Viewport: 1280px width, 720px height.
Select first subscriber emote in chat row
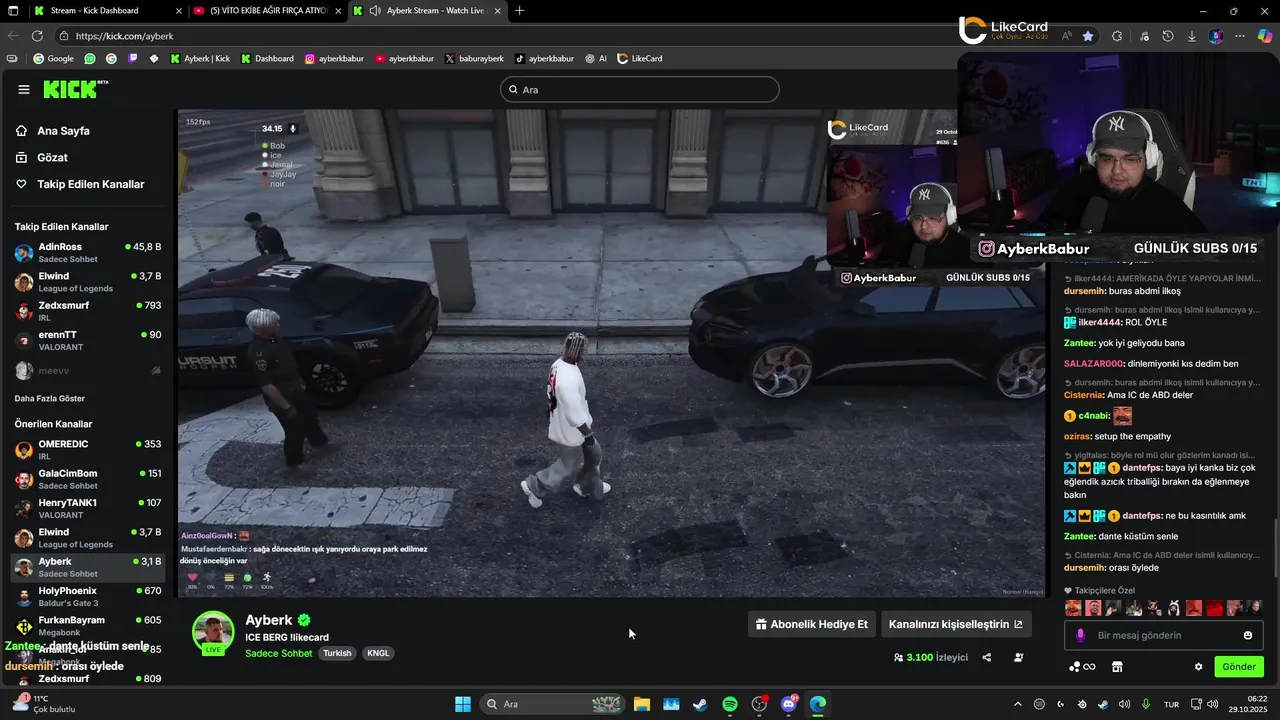(x=1073, y=607)
